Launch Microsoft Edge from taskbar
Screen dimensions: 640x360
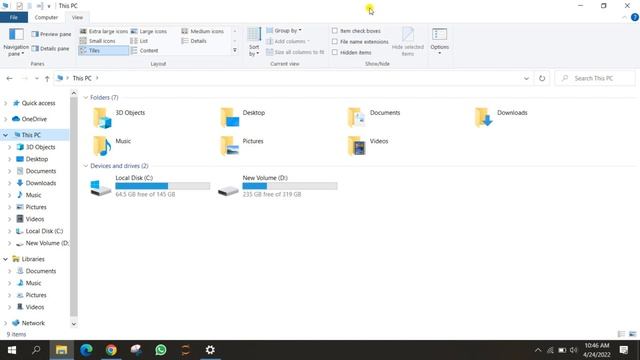click(86, 350)
